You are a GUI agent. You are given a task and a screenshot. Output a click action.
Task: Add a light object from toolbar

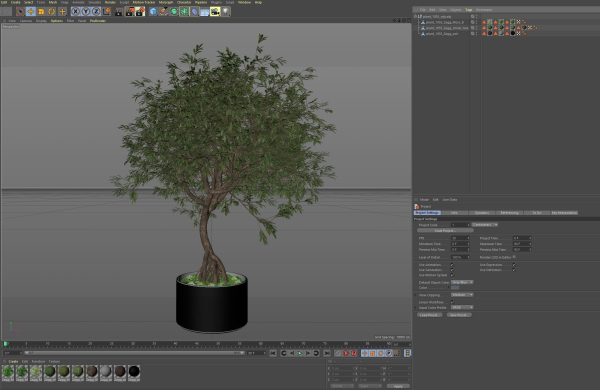[226, 11]
